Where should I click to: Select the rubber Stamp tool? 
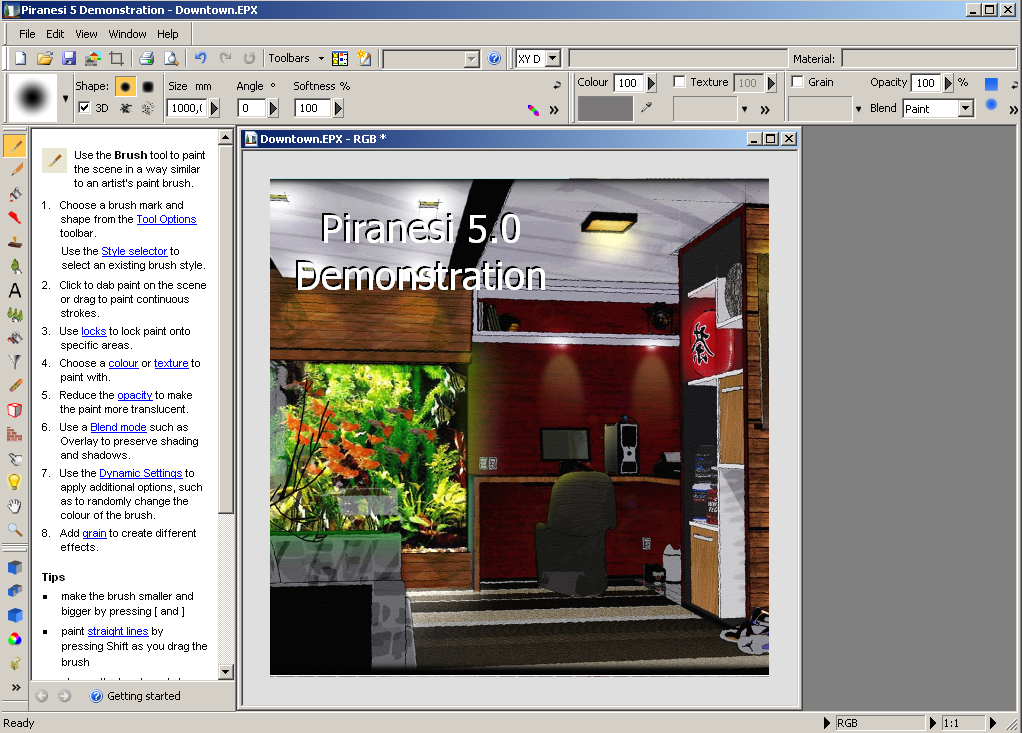click(x=15, y=242)
